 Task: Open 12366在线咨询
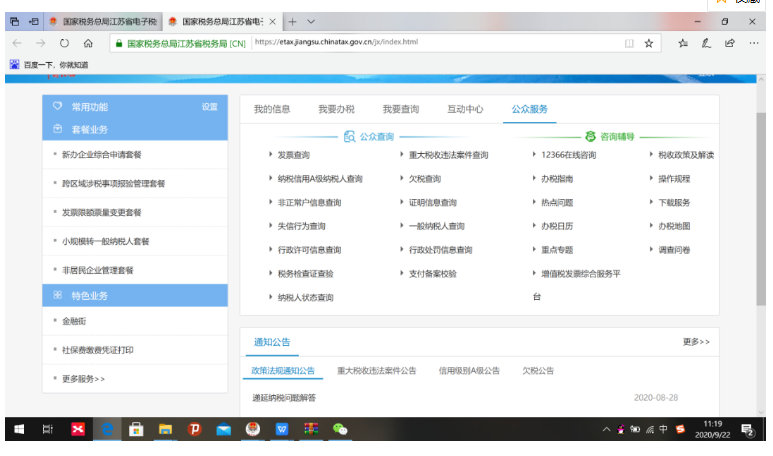point(568,155)
